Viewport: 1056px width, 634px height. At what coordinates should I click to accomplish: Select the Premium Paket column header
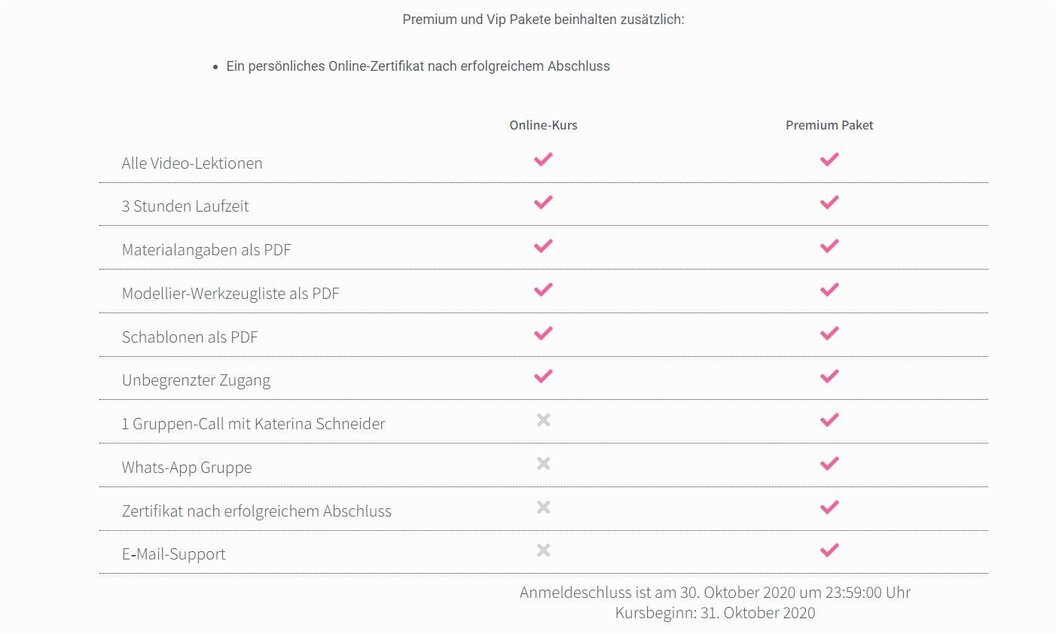(830, 125)
